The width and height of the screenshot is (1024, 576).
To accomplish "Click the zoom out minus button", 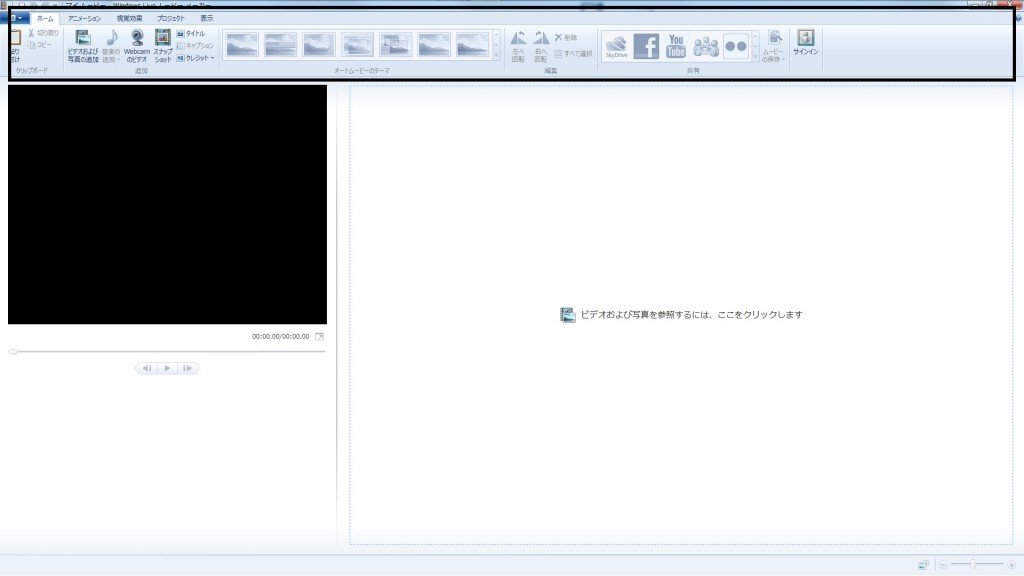I will (943, 565).
